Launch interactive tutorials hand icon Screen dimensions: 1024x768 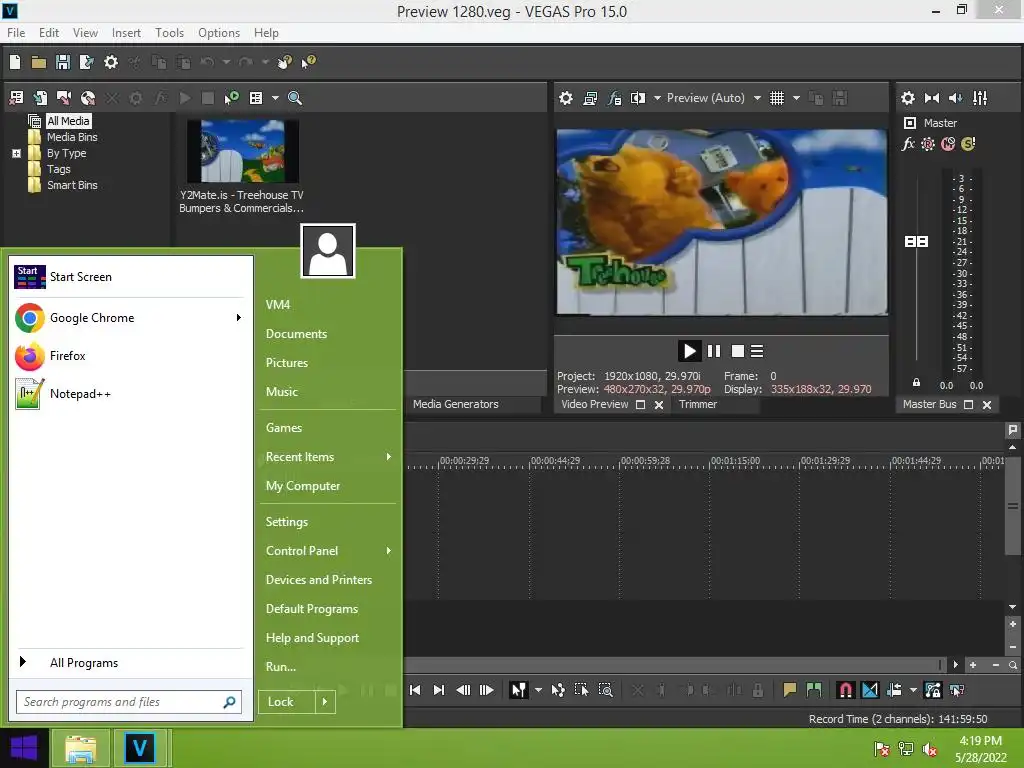(x=284, y=62)
